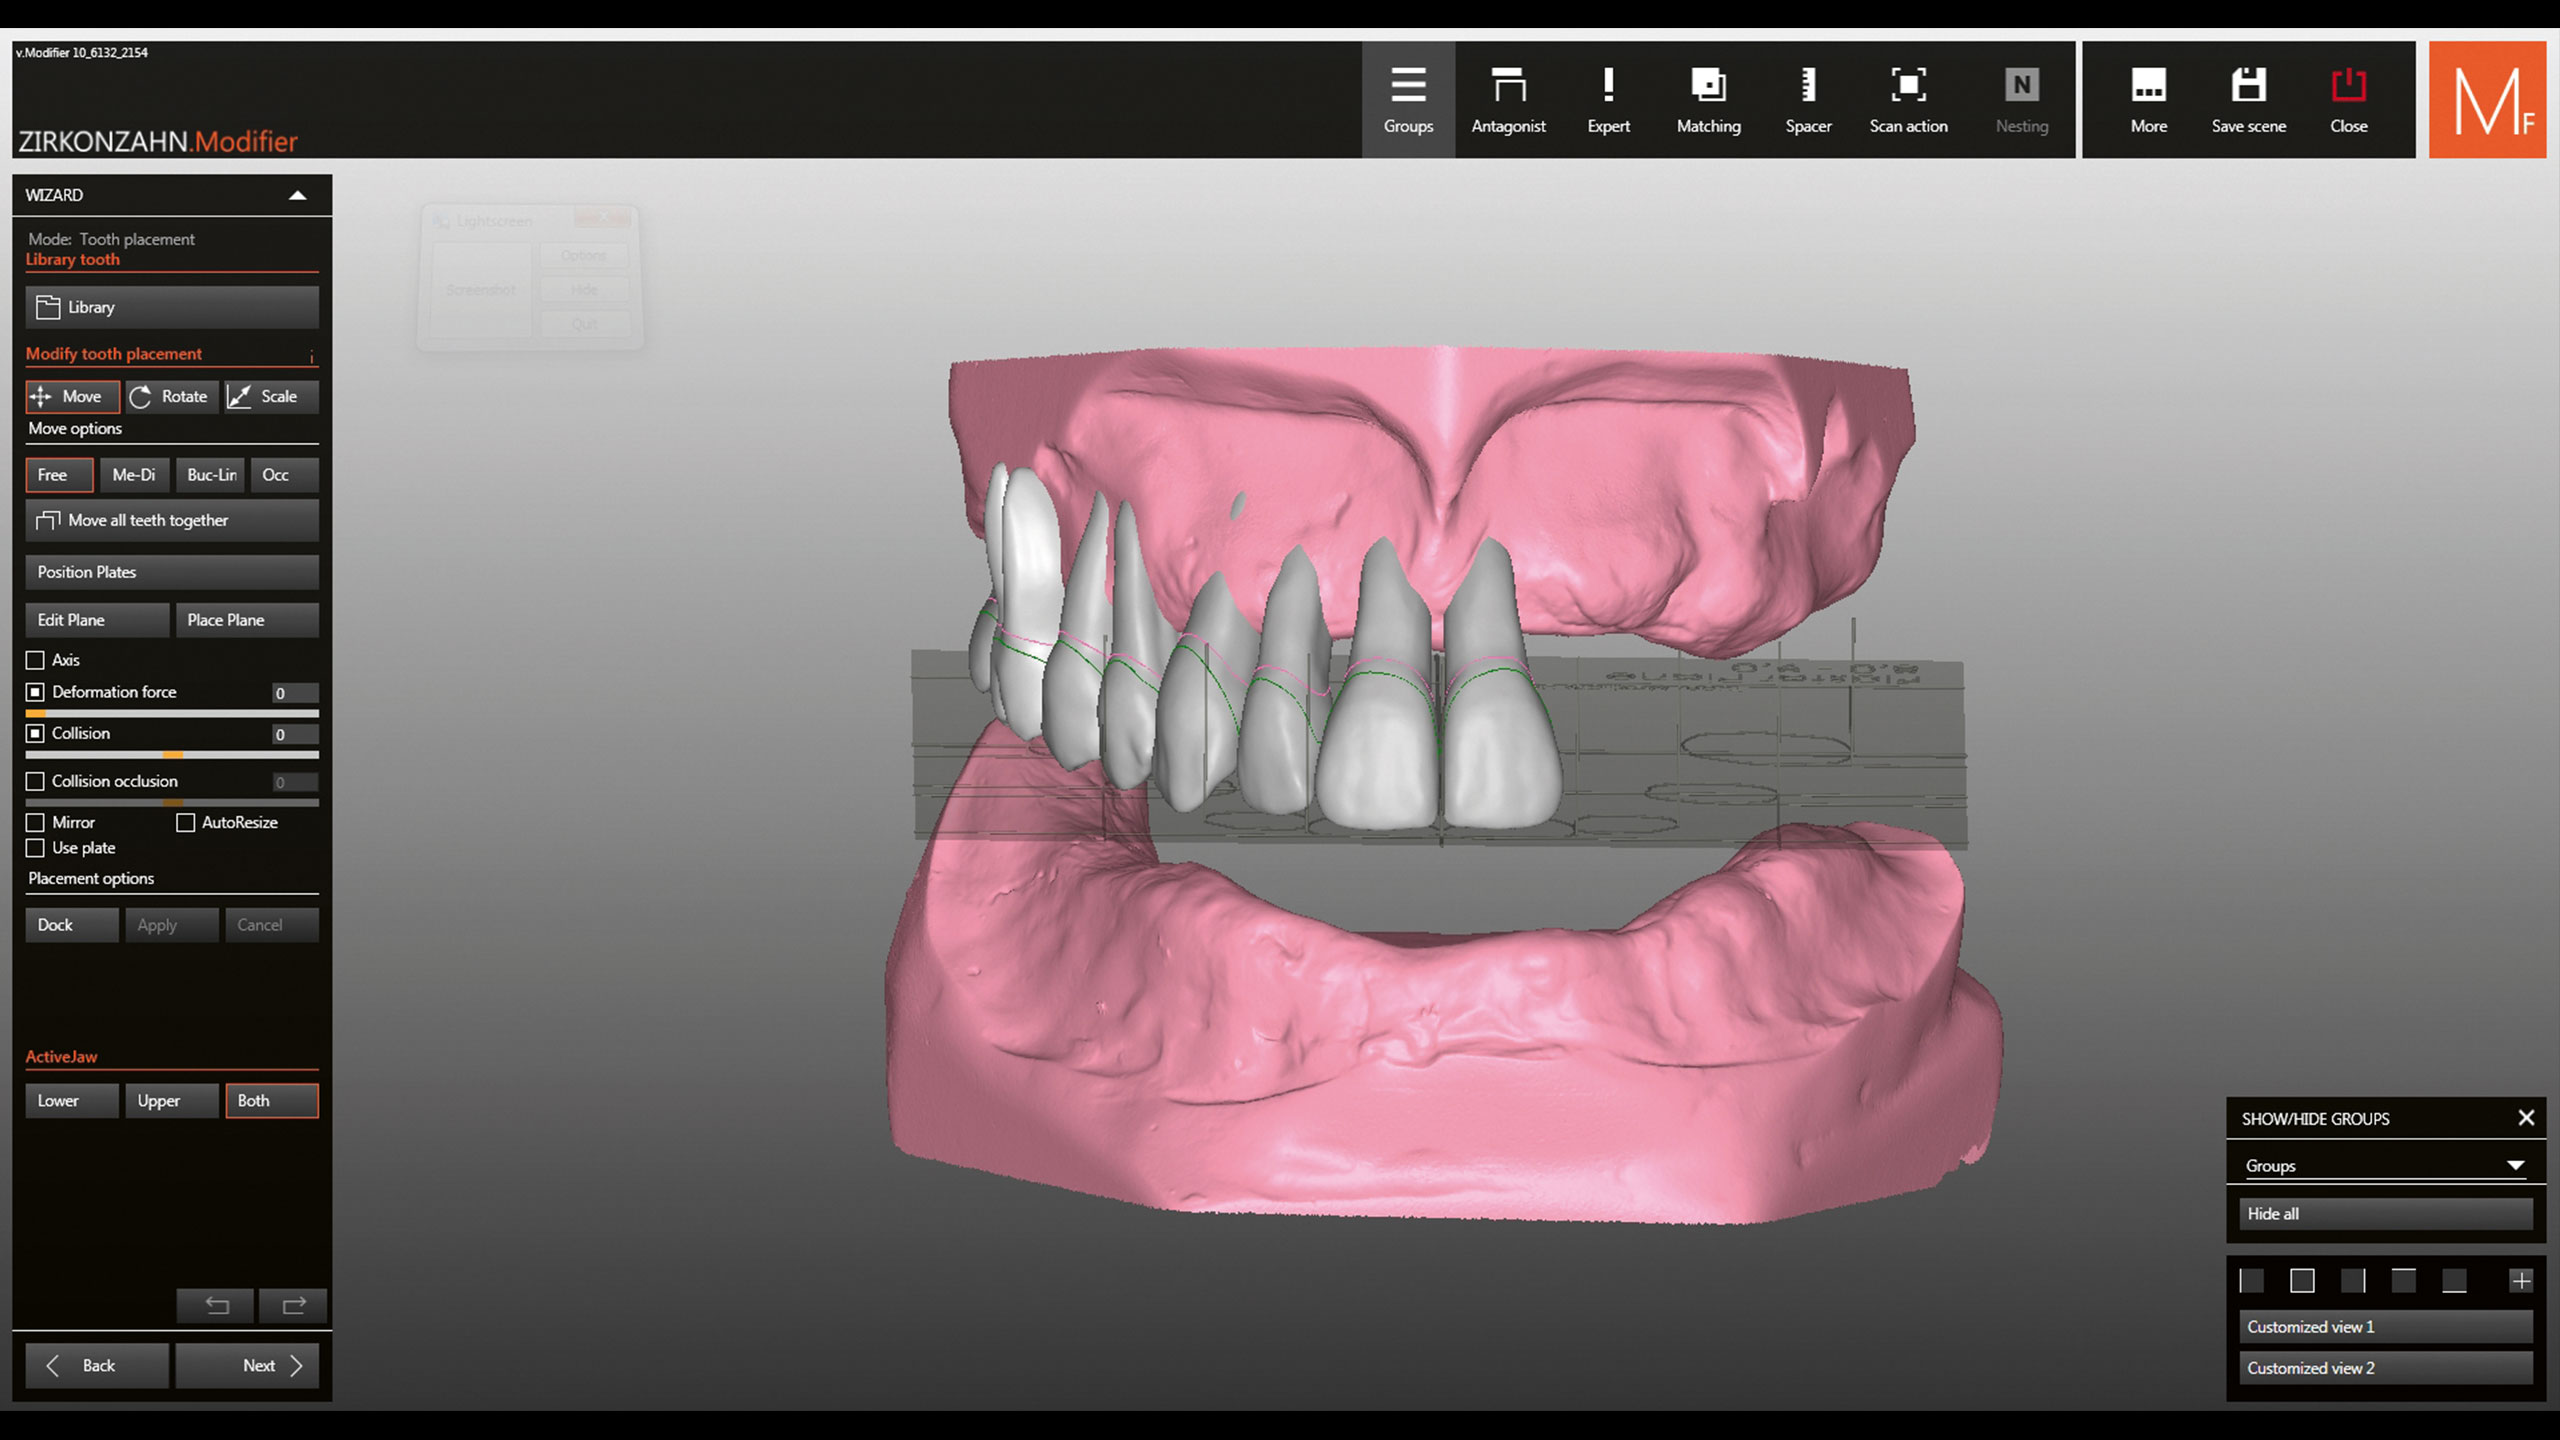Select Me-Di move option
The image size is (2560, 1440).
[134, 475]
